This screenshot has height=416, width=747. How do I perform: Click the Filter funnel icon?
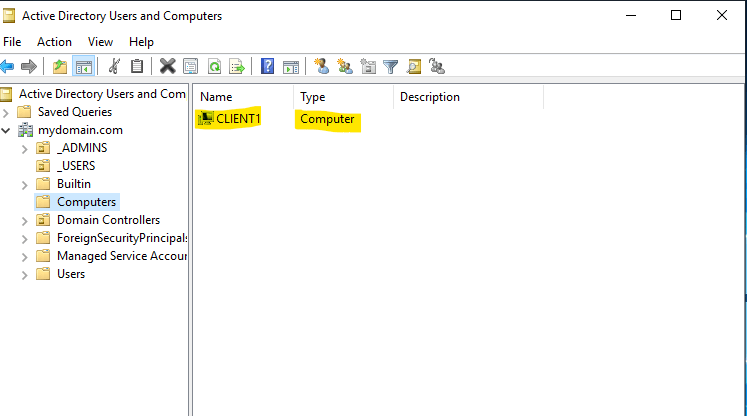pyautogui.click(x=390, y=67)
